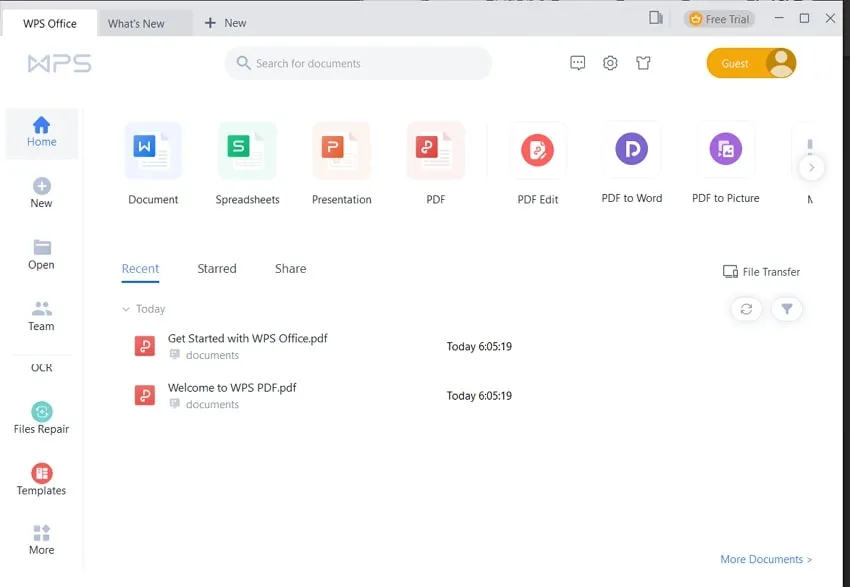Select the Share tab
Screen dimensions: 850x587
point(291,269)
